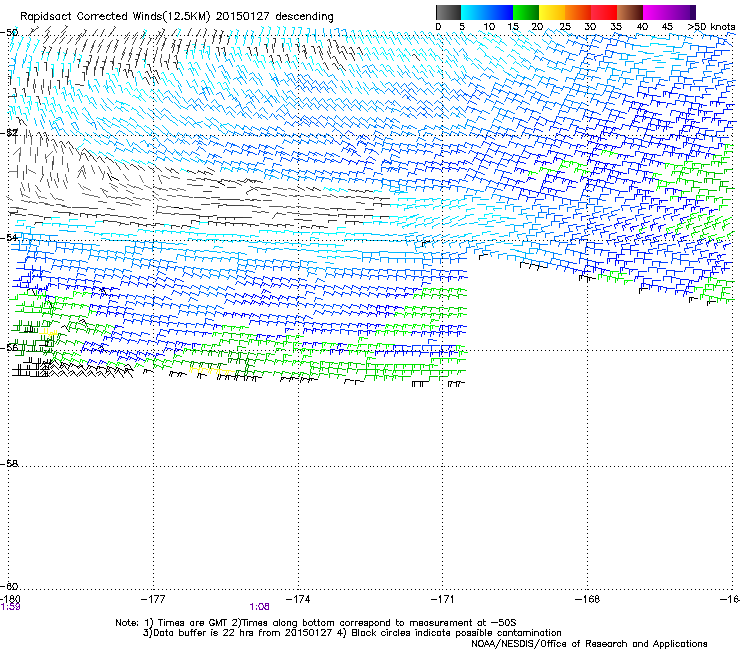Image resolution: width=740 pixels, height=650 pixels.
Task: Click the legend label '25'
Action: [x=565, y=27]
